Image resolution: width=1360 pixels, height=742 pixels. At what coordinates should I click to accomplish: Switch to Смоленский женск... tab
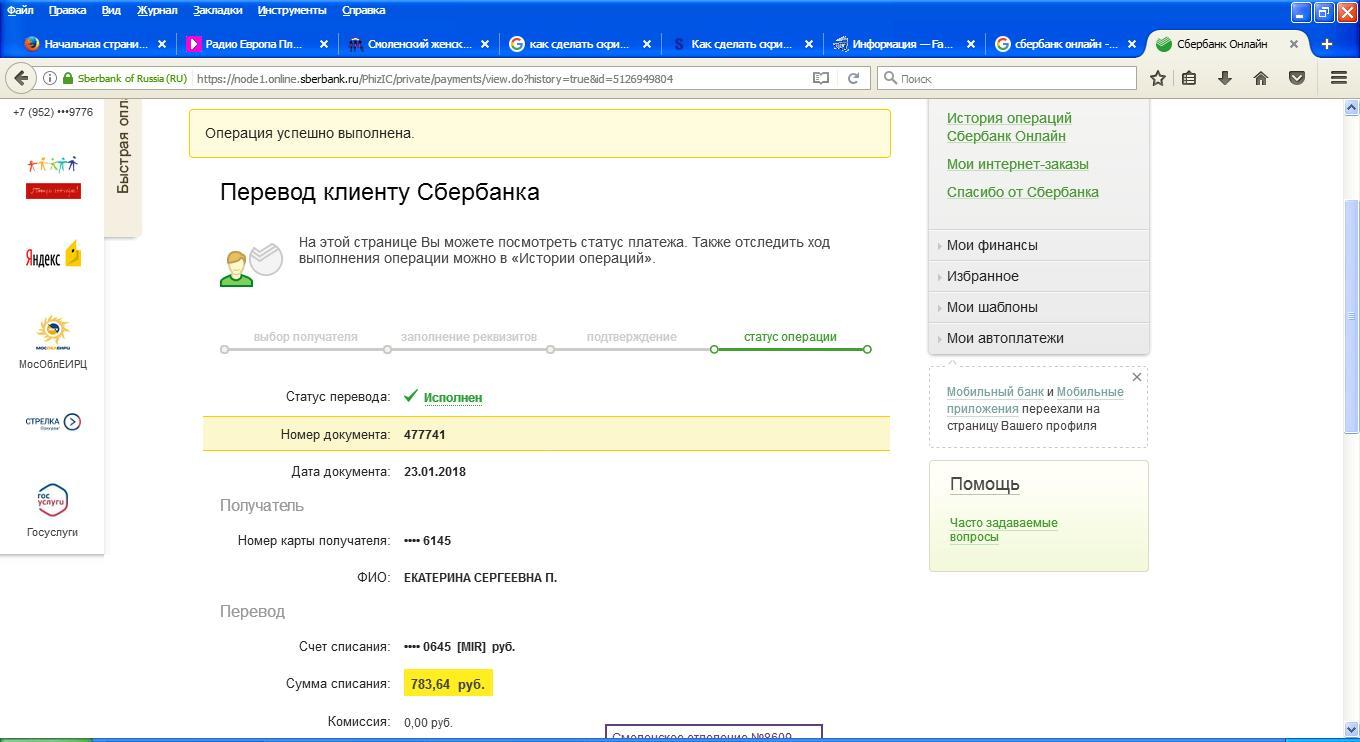419,44
